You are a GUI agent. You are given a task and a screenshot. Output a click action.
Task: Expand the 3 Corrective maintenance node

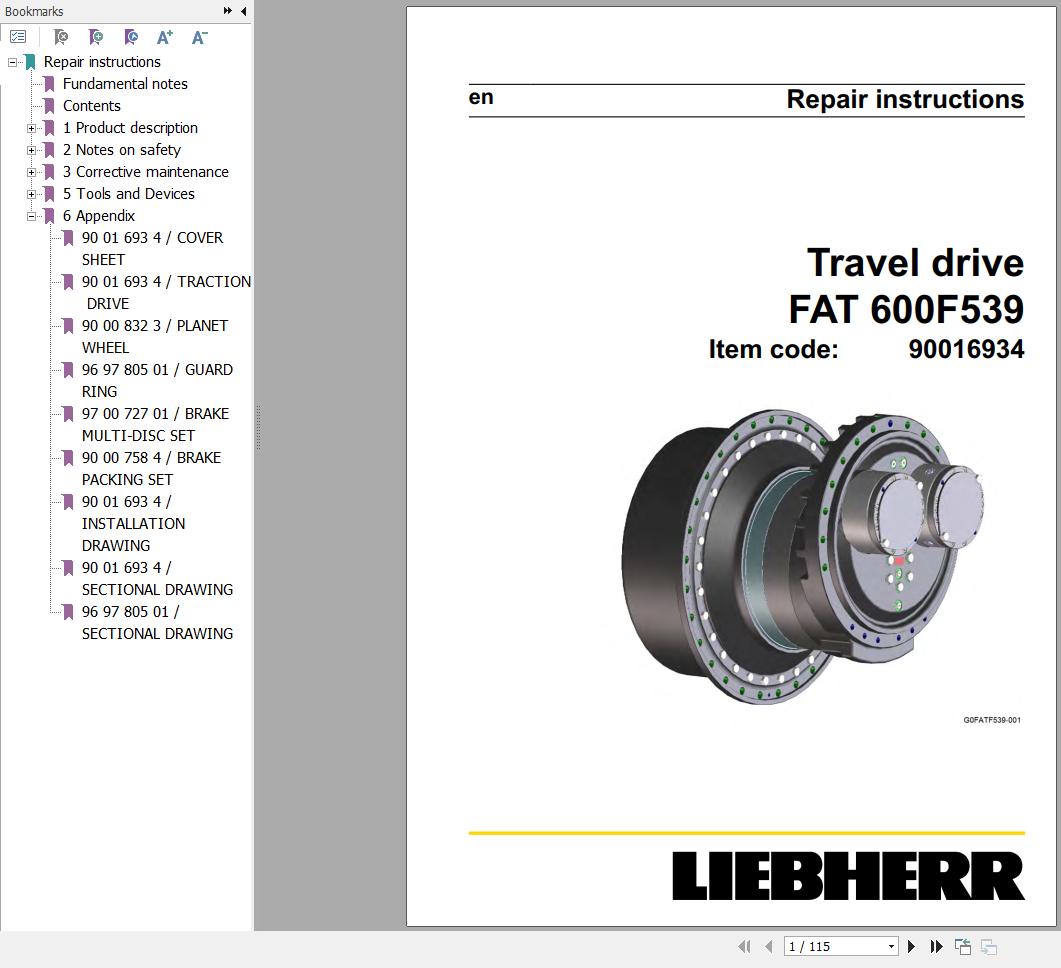coord(31,172)
